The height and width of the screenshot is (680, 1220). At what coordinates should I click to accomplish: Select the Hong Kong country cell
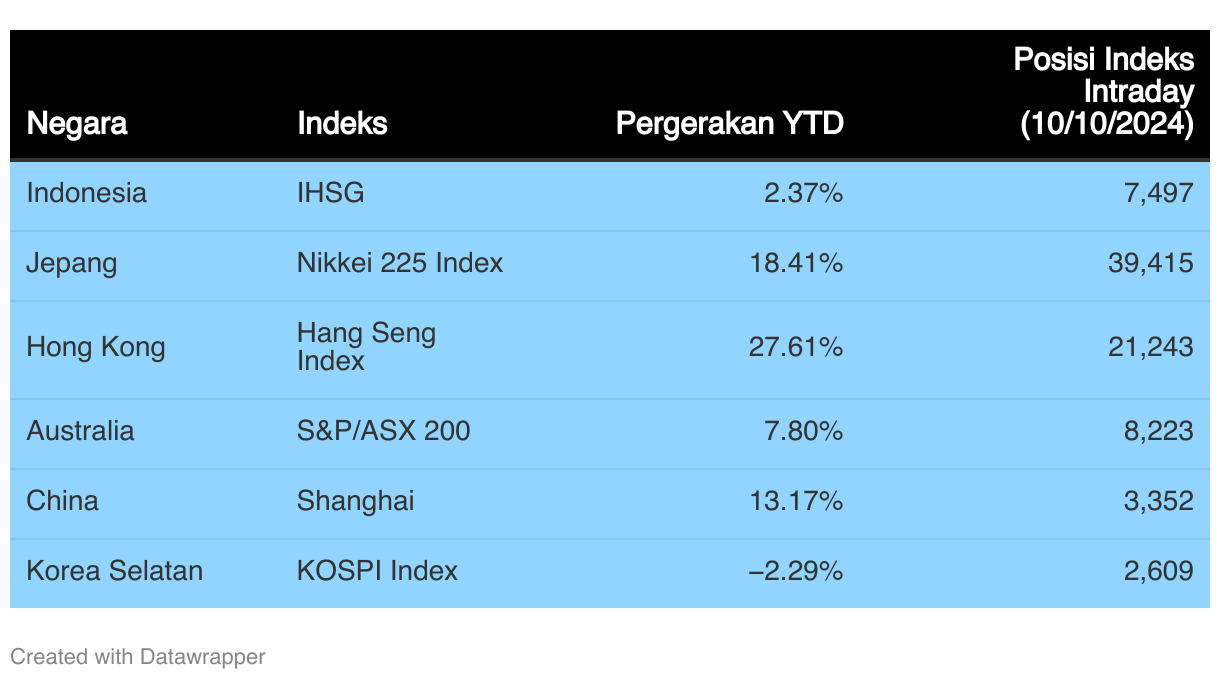click(x=96, y=347)
